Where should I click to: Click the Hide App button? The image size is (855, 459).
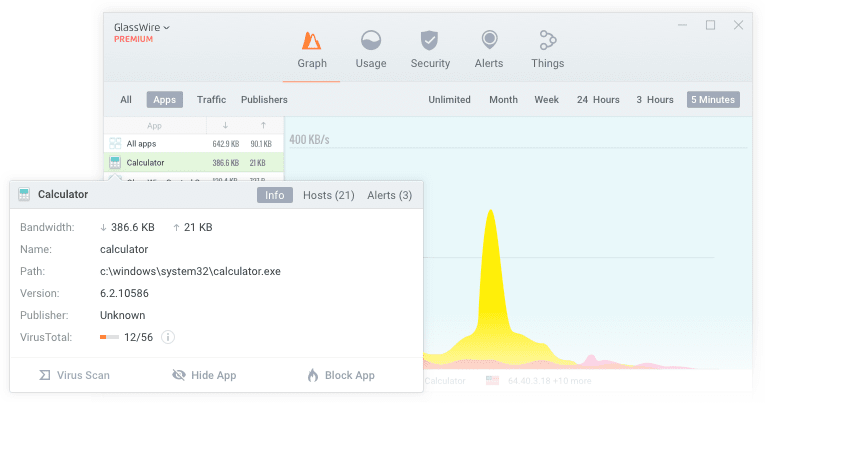(x=204, y=376)
